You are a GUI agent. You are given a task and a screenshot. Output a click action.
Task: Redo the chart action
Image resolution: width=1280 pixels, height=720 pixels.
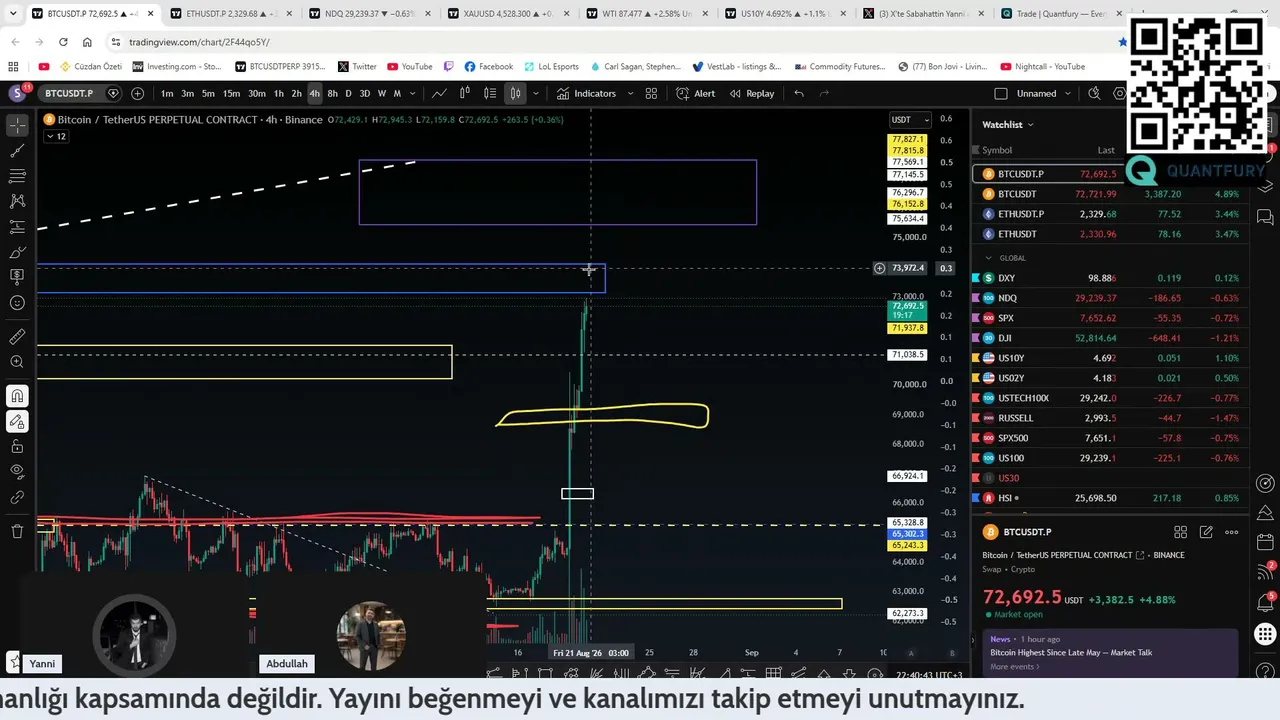[825, 93]
